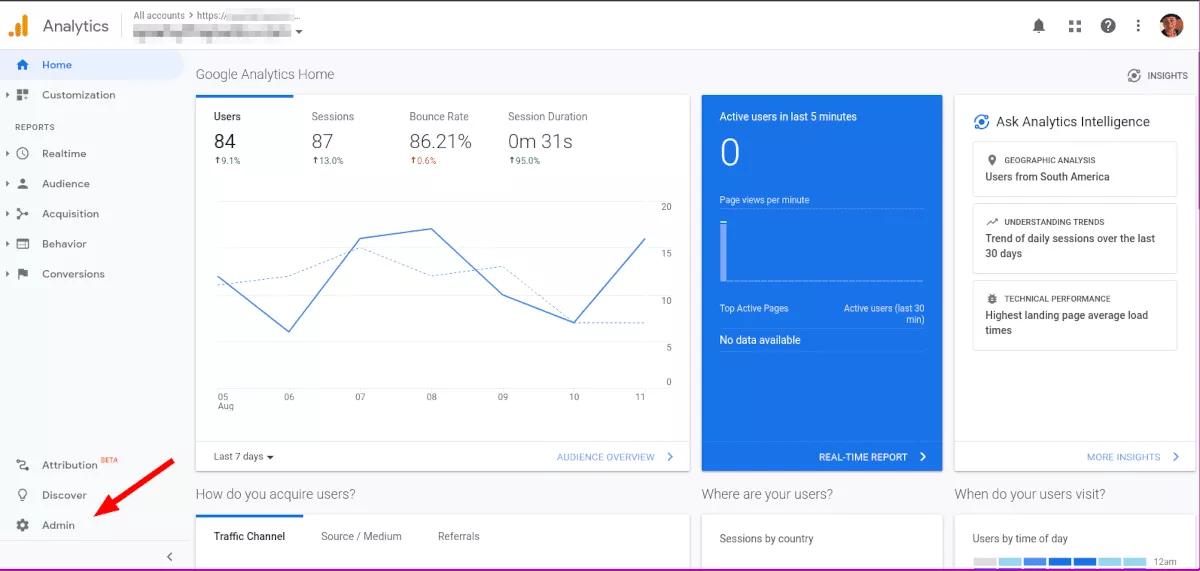Viewport: 1200px width, 571px height.
Task: Open the More Insights link
Action: 1134,457
